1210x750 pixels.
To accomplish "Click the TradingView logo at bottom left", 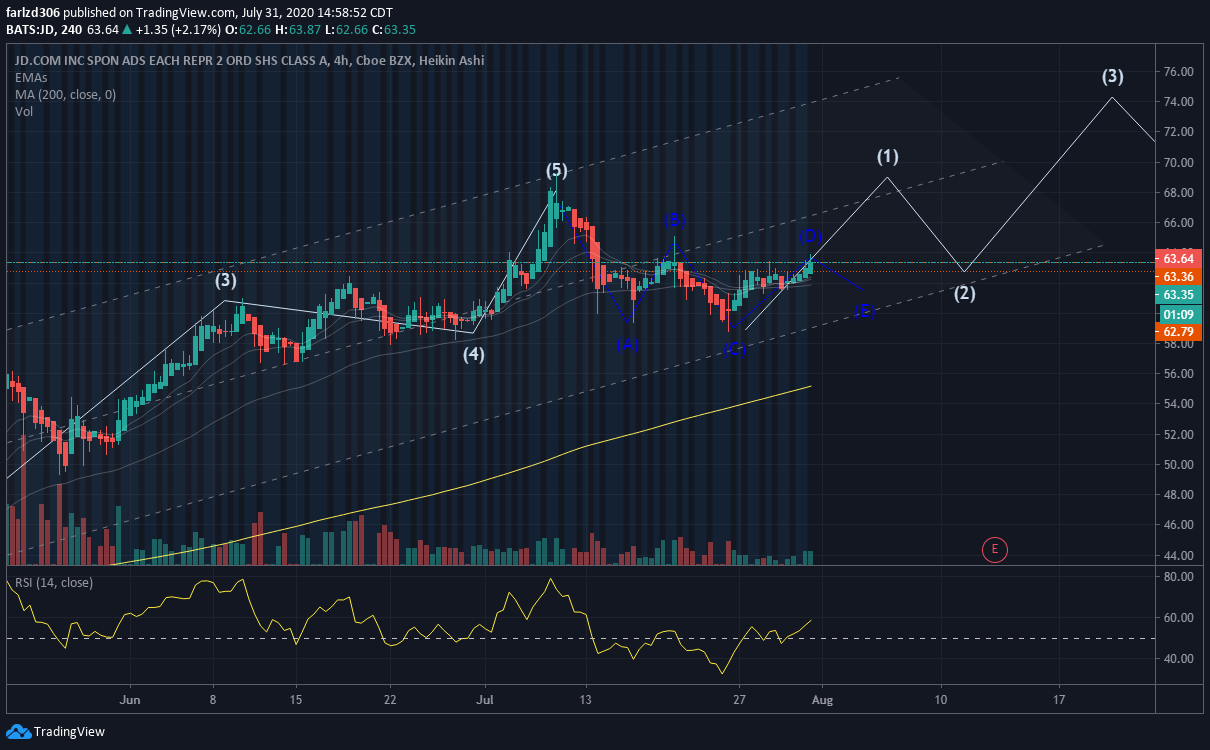I will [56, 731].
